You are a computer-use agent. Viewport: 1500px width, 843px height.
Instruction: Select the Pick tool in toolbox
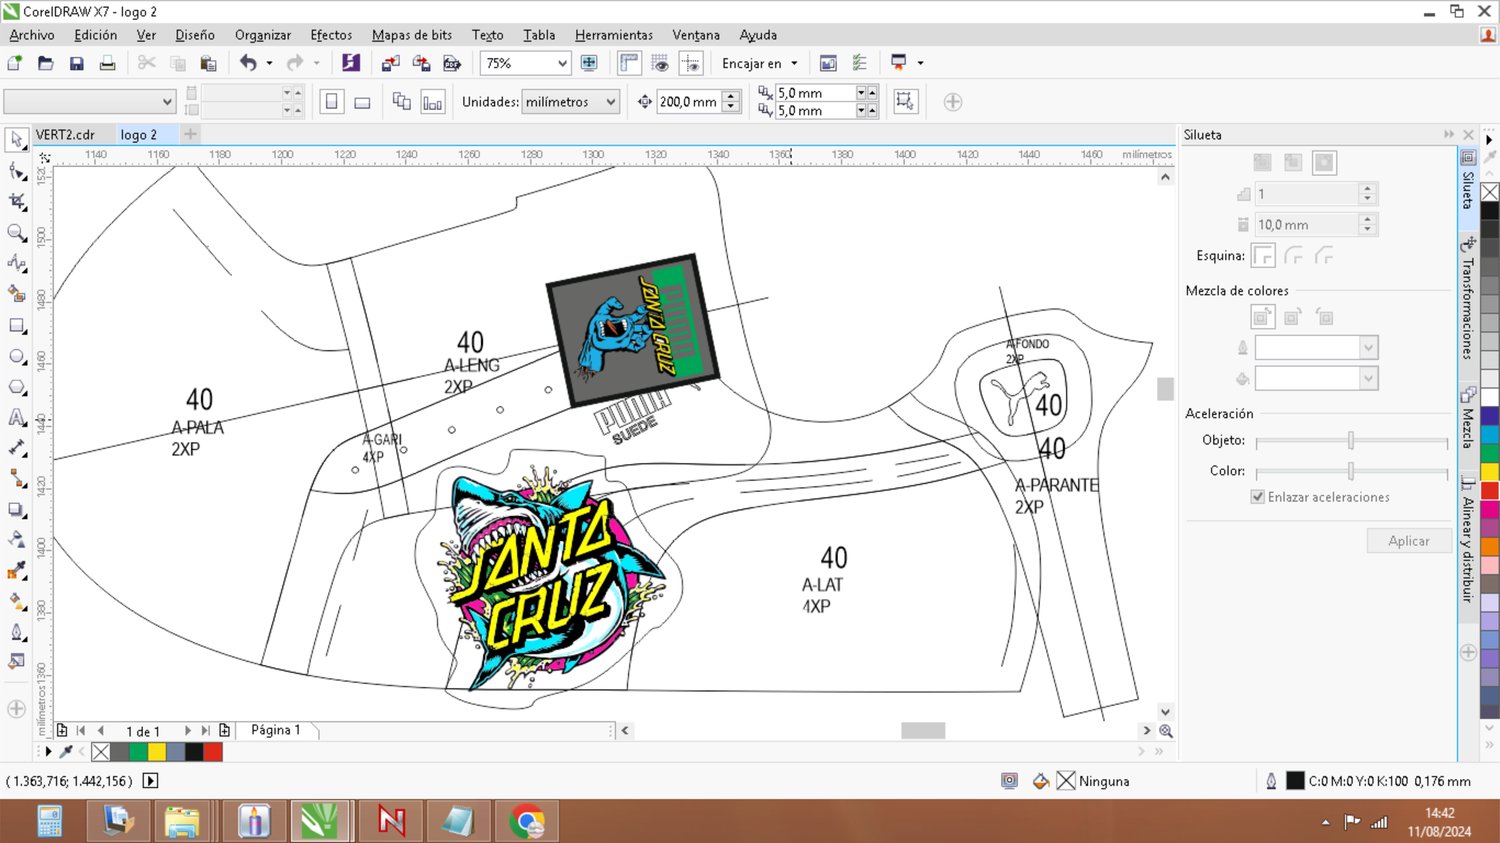[16, 140]
